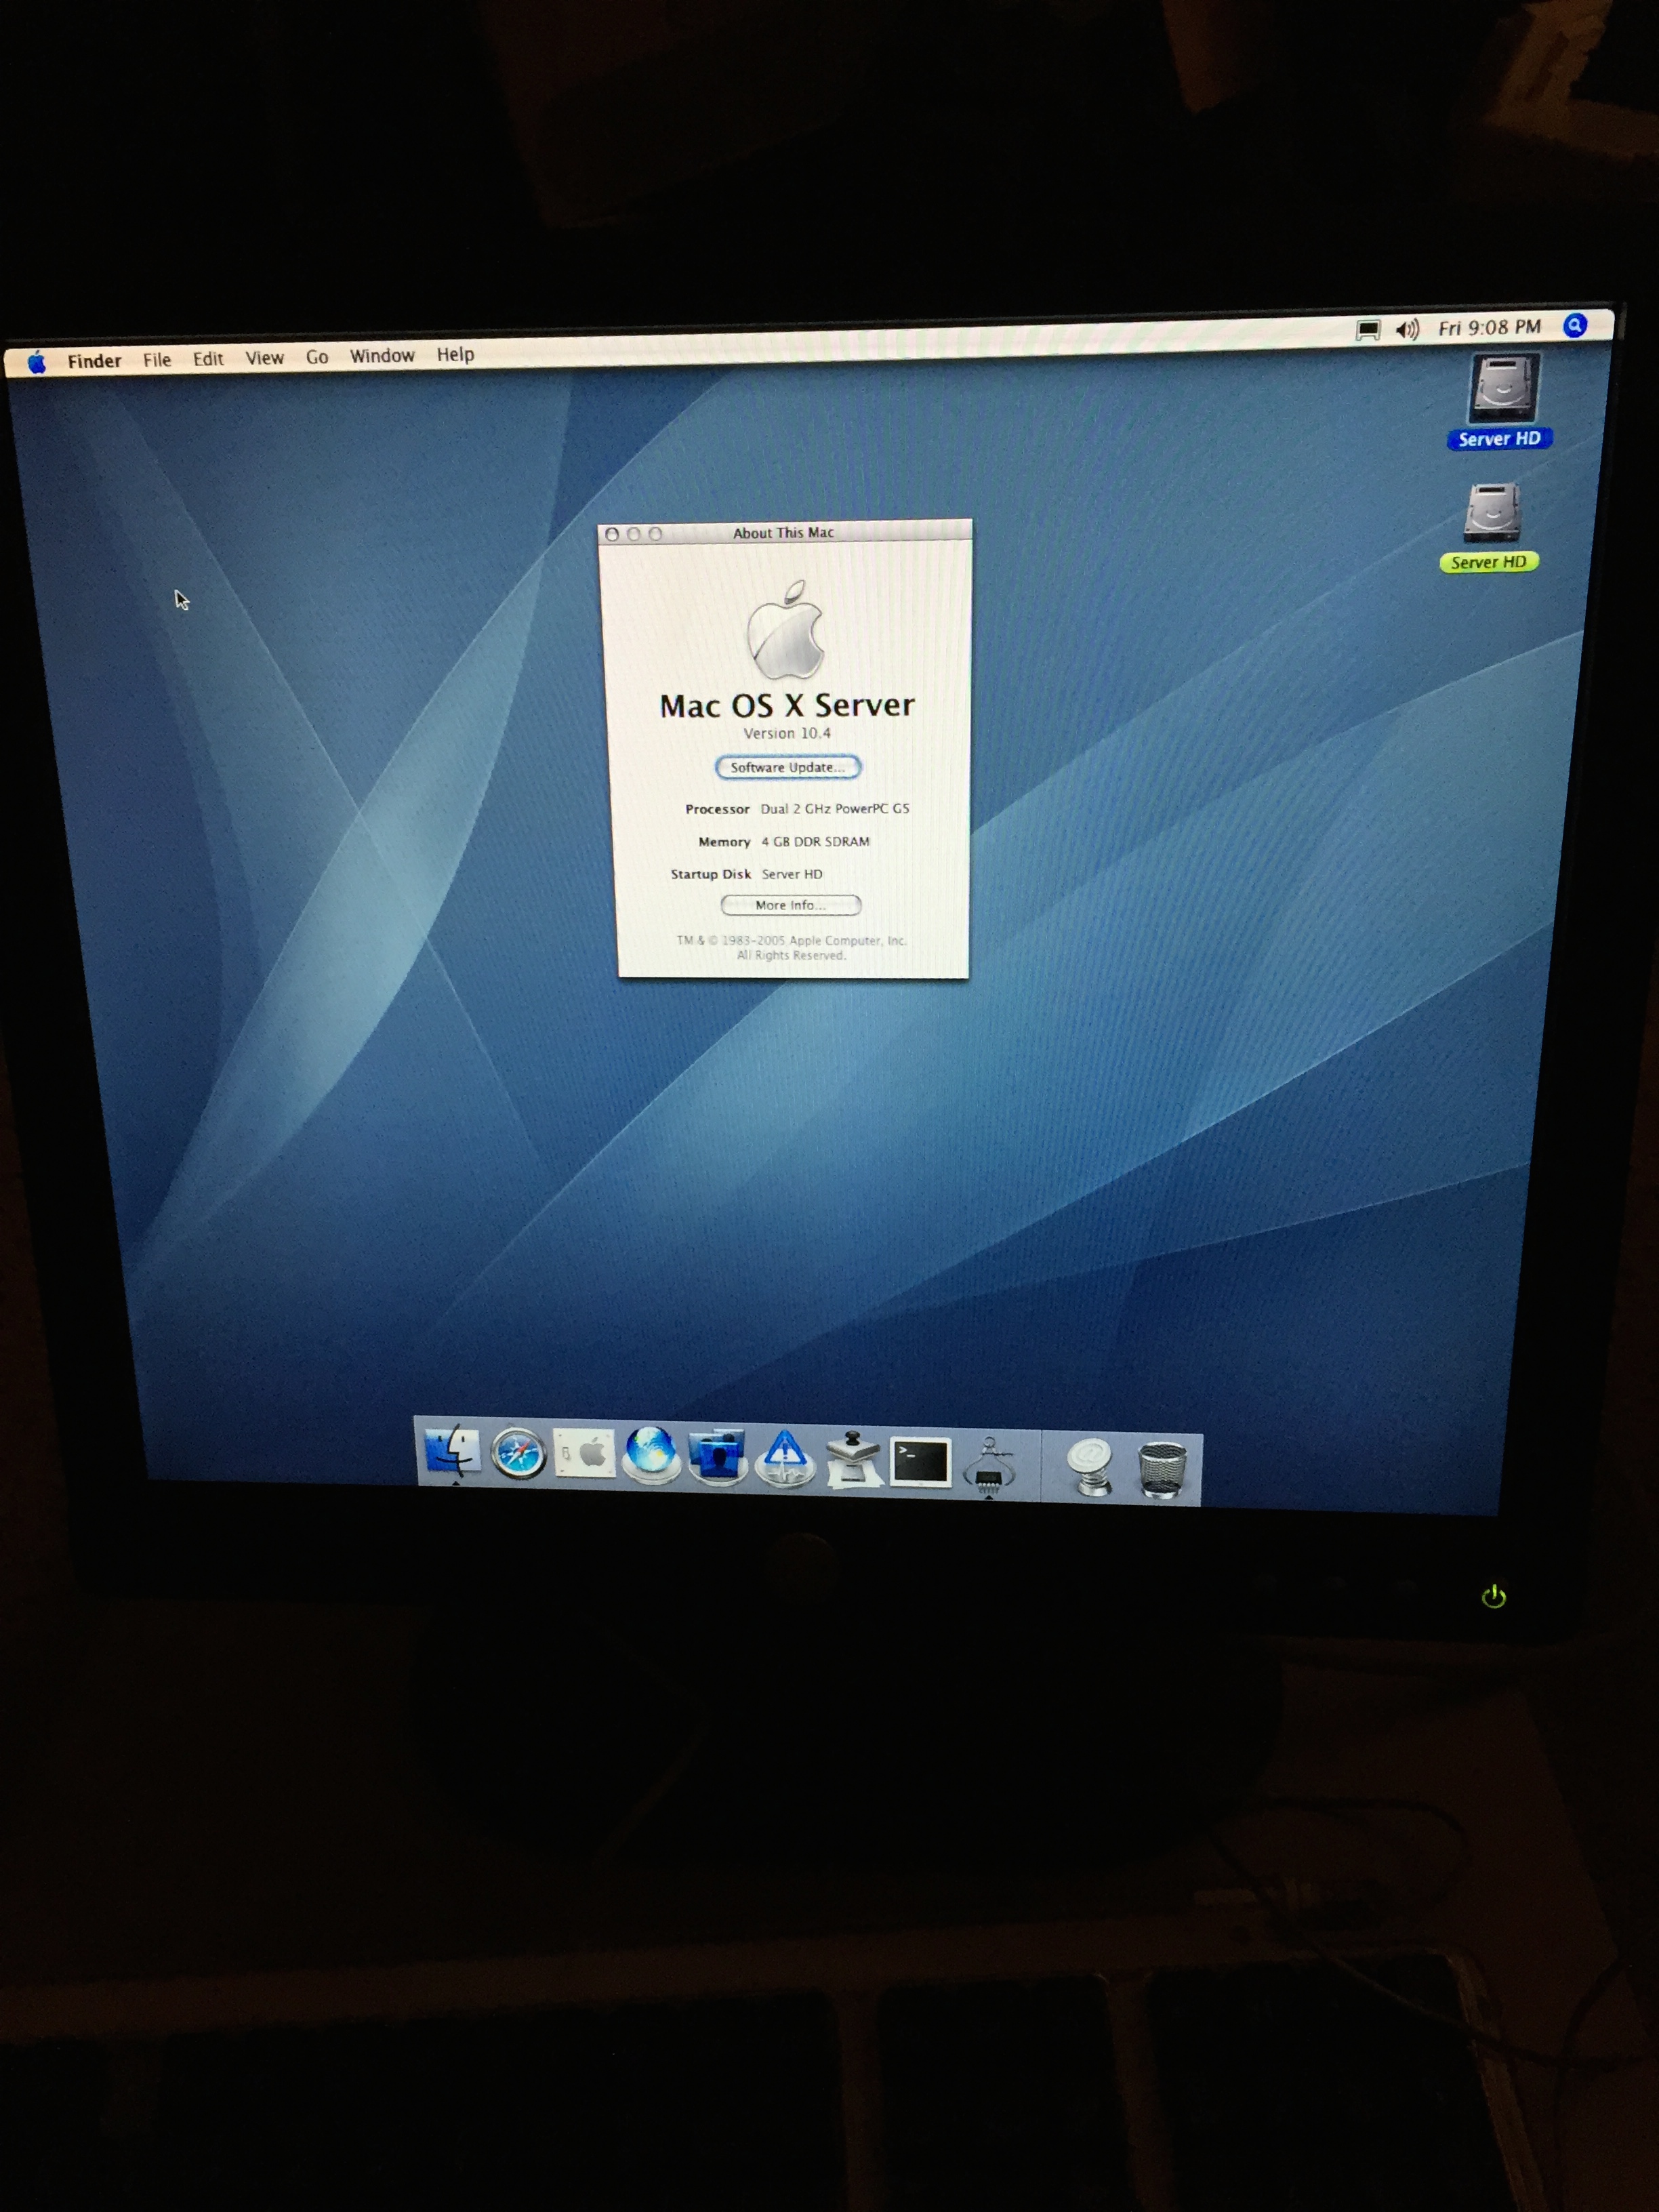
Task: Open System Profiler calipers icon in Dock
Action: tap(990, 1465)
